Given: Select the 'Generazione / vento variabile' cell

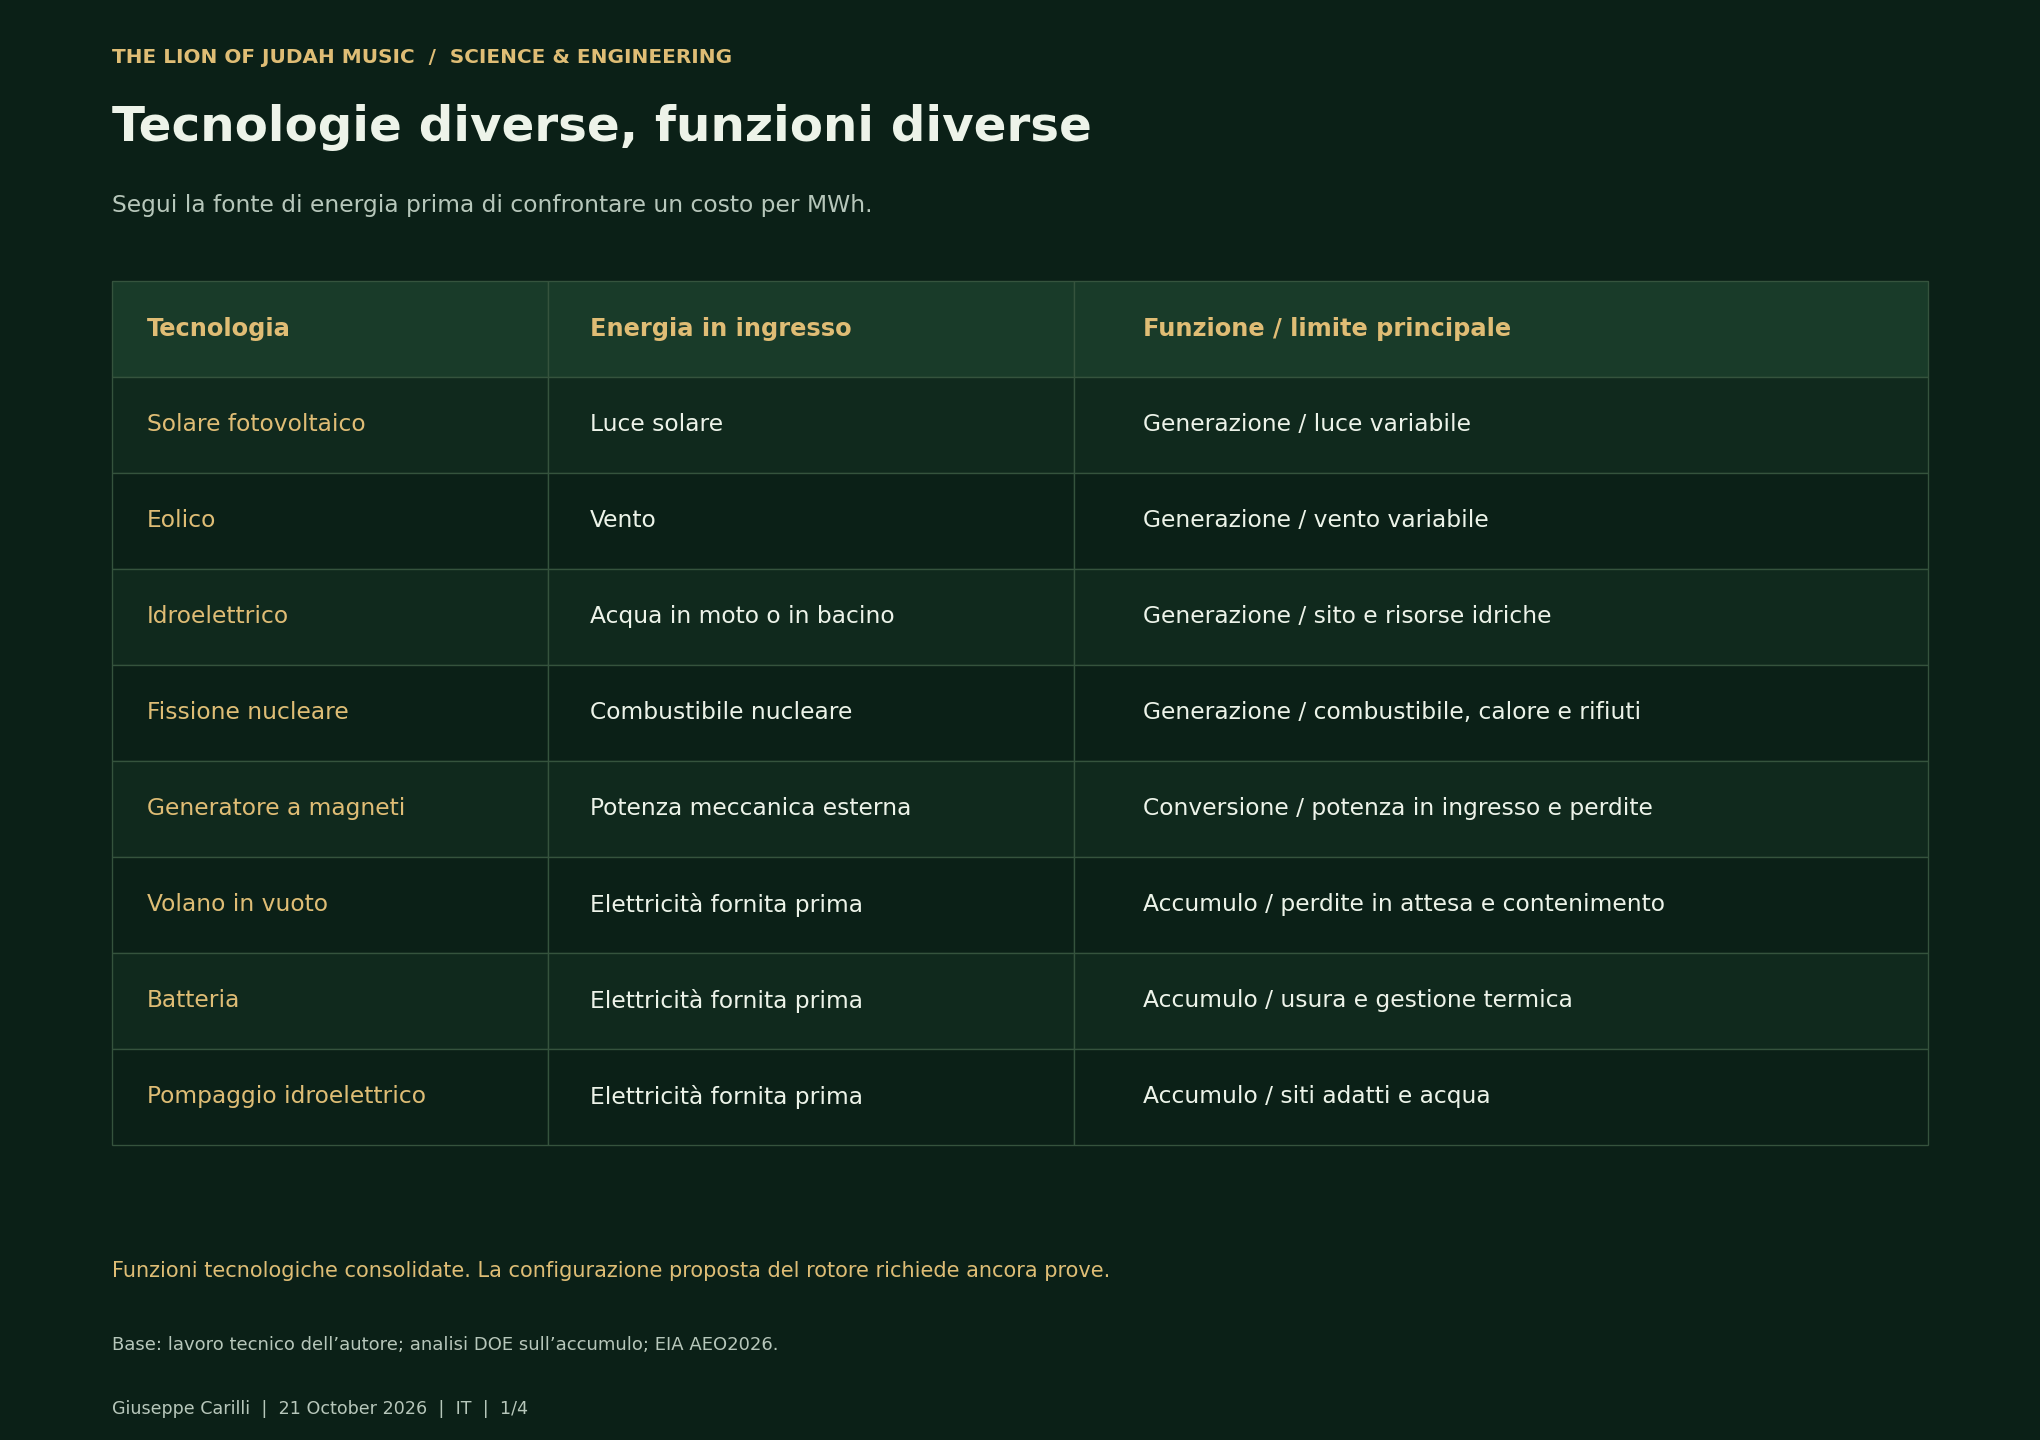Looking at the screenshot, I should [x=1501, y=521].
